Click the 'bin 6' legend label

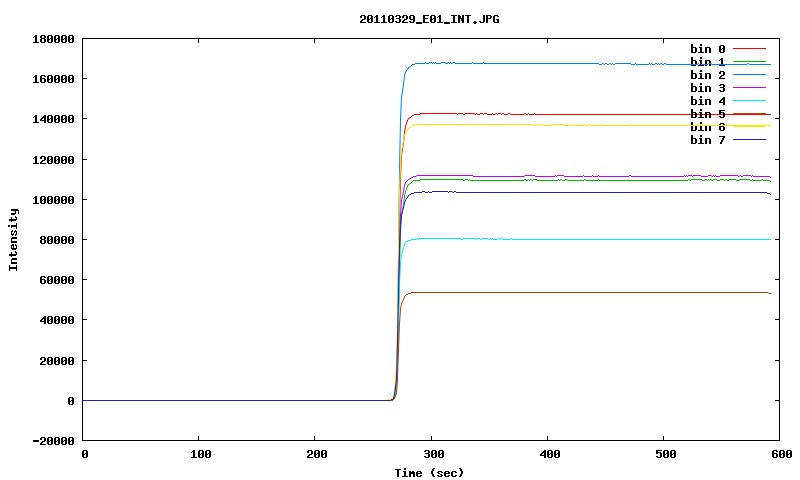point(708,127)
